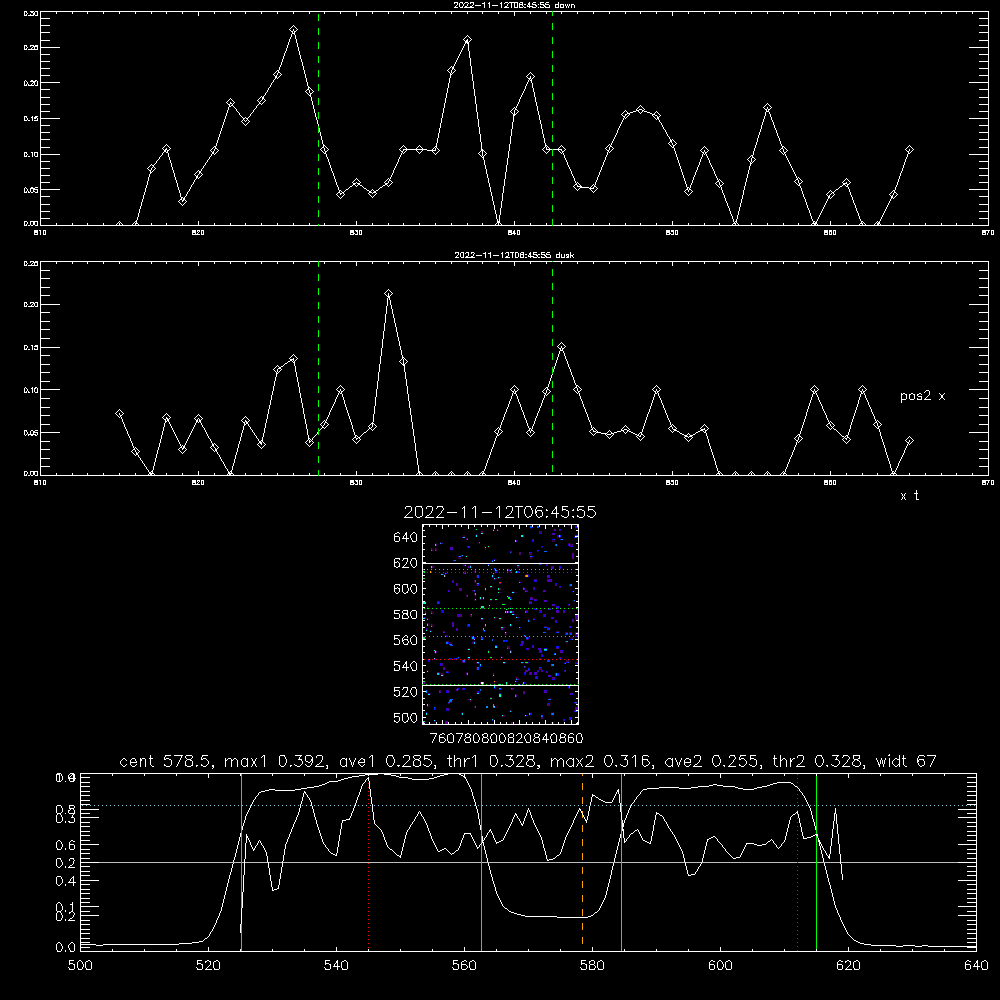Click the highest diamond point in dawn plot
The image size is (1000, 1000).
point(293,30)
